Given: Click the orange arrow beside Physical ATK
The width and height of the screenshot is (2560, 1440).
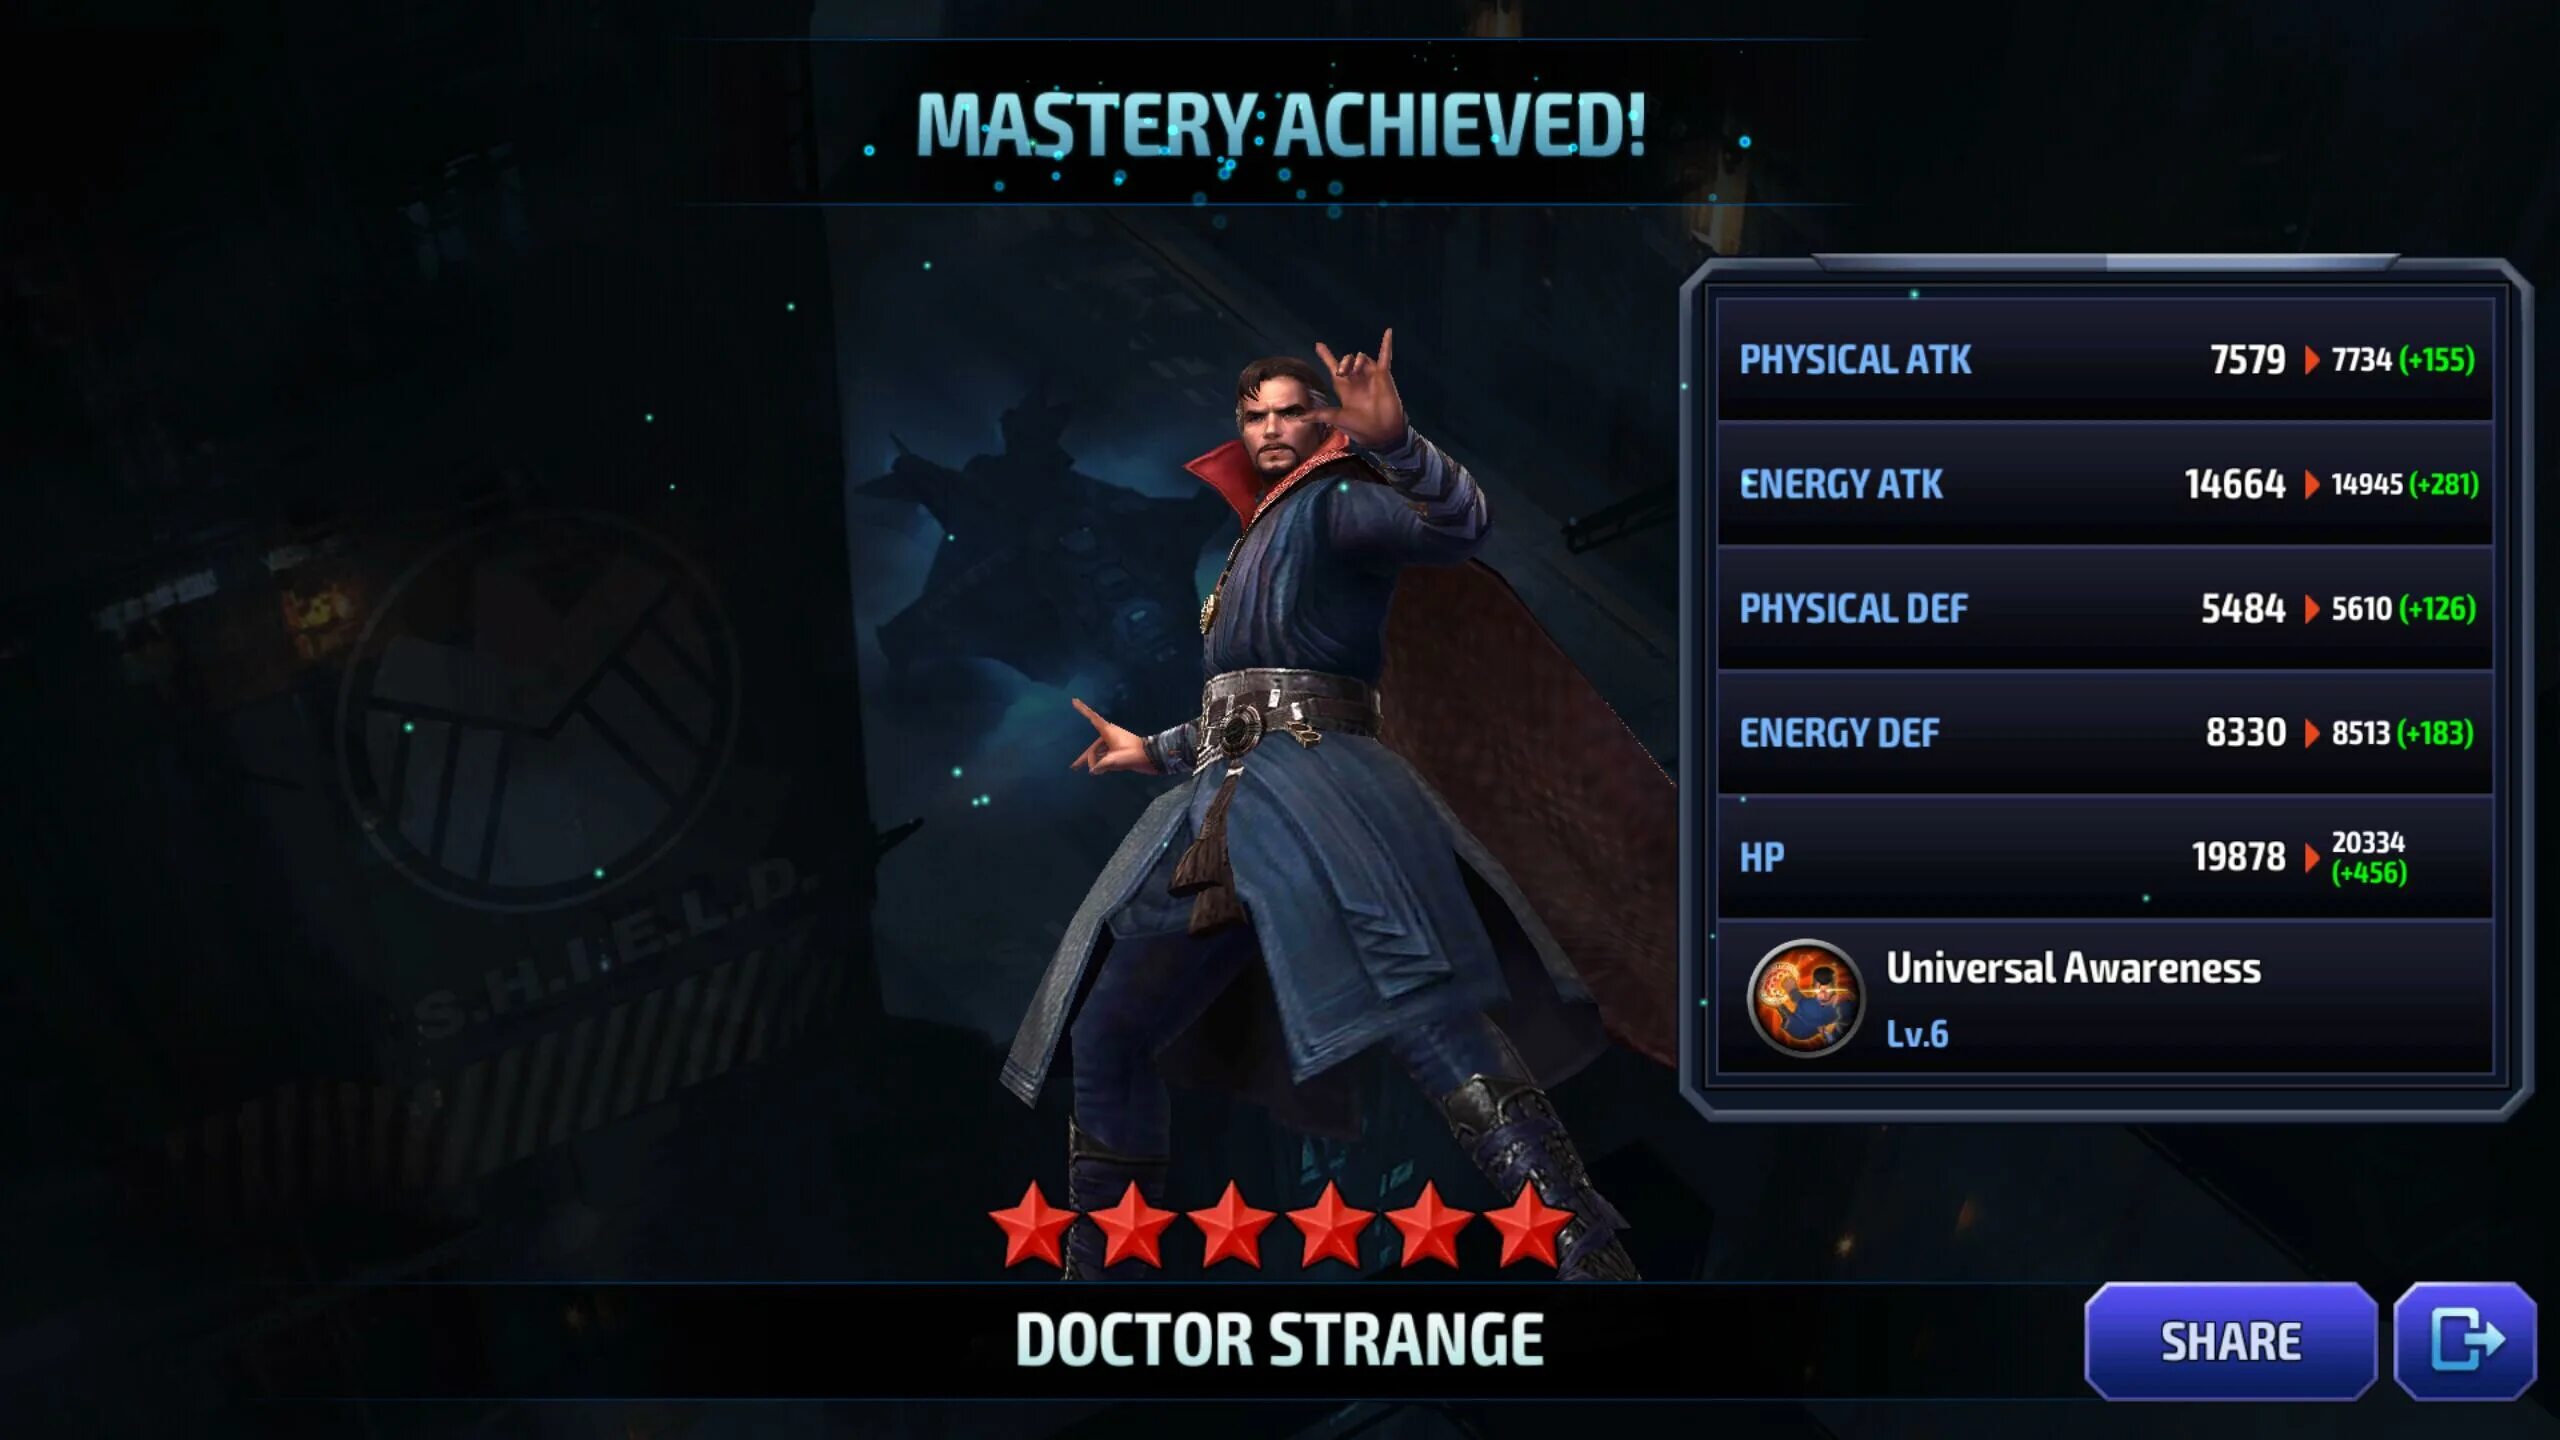Looking at the screenshot, I should pos(2311,360).
